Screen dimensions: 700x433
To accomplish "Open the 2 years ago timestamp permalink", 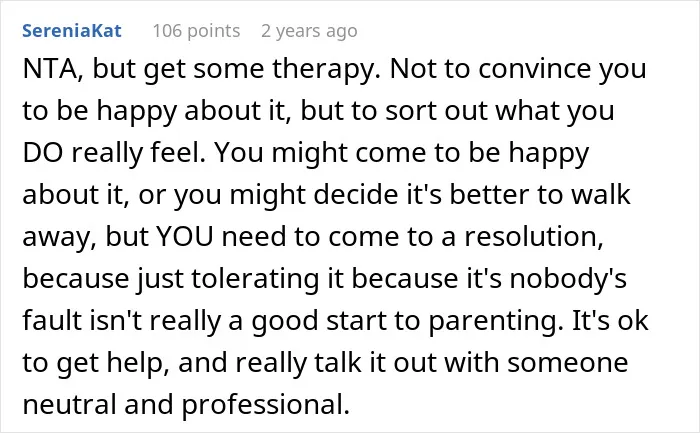I will [309, 31].
